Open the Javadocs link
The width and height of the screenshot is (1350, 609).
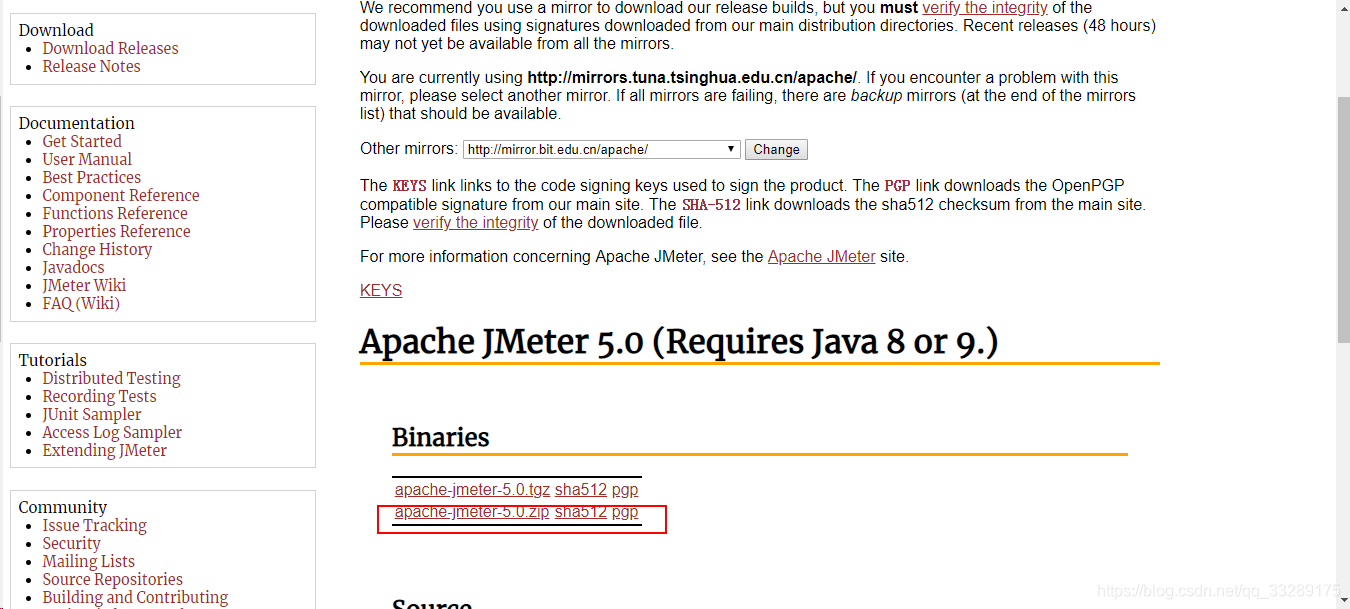[x=73, y=267]
